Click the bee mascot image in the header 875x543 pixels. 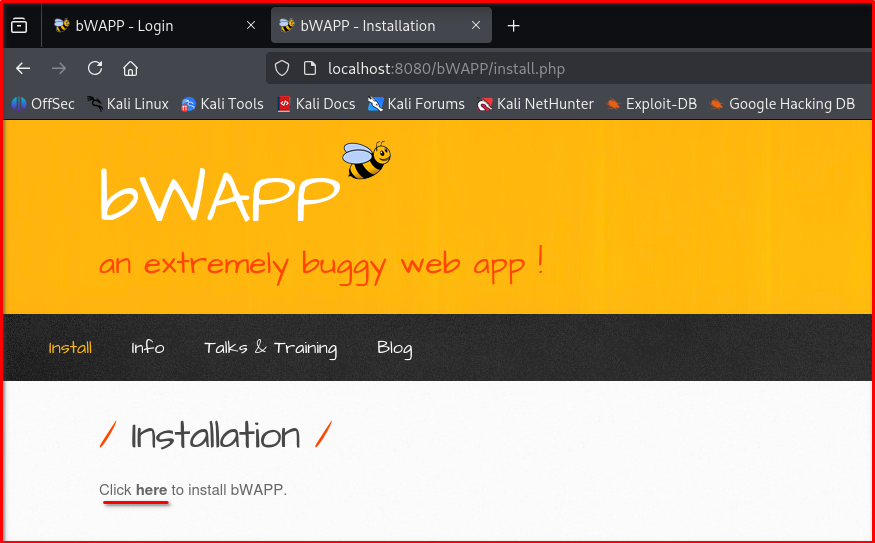coord(367,160)
